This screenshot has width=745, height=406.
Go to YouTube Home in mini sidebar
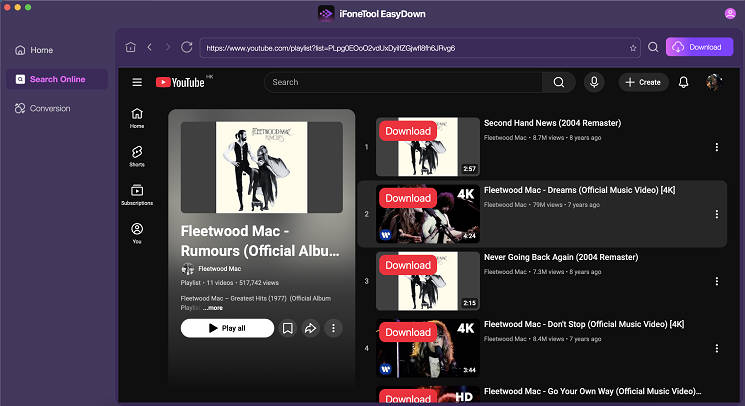pyautogui.click(x=137, y=118)
